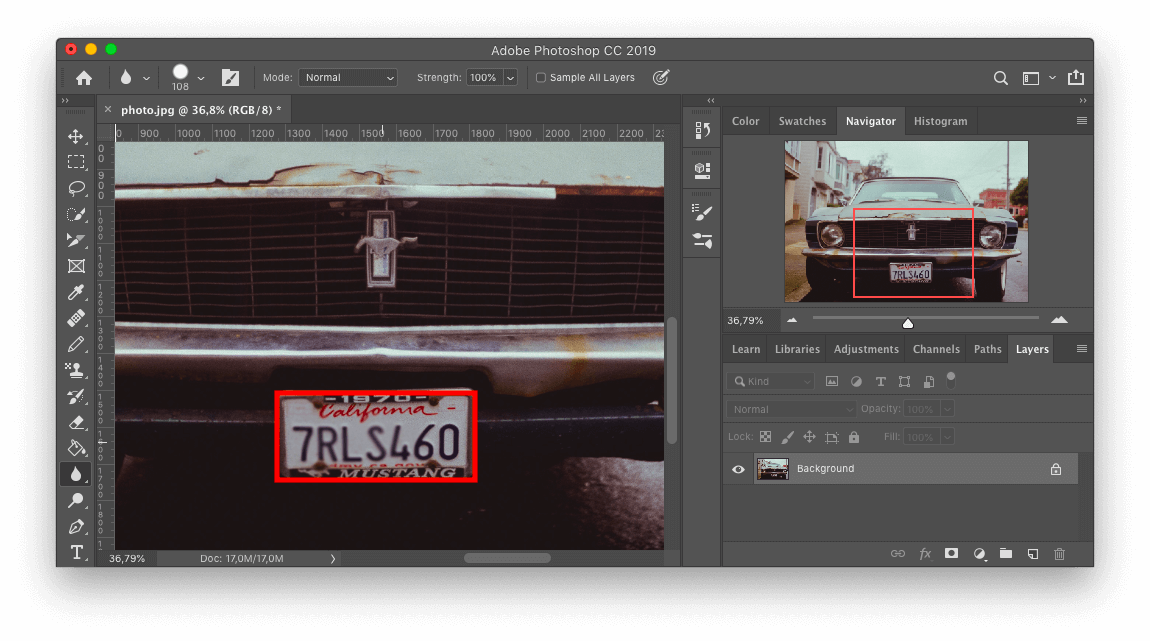Select the Quick Selection tool
This screenshot has height=641, width=1150.
click(x=76, y=214)
